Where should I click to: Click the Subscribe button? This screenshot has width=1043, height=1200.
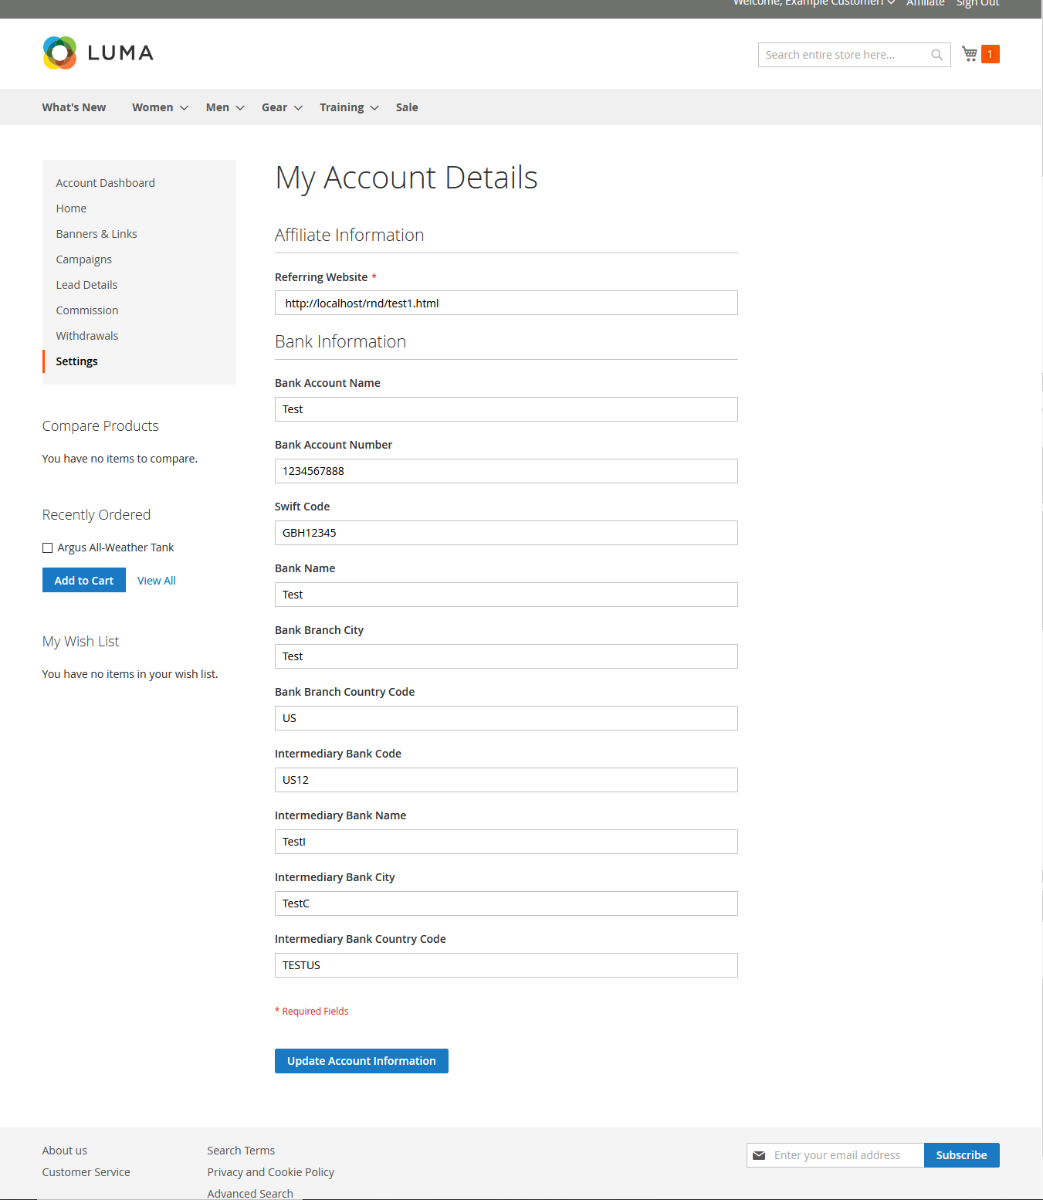[x=961, y=1155]
